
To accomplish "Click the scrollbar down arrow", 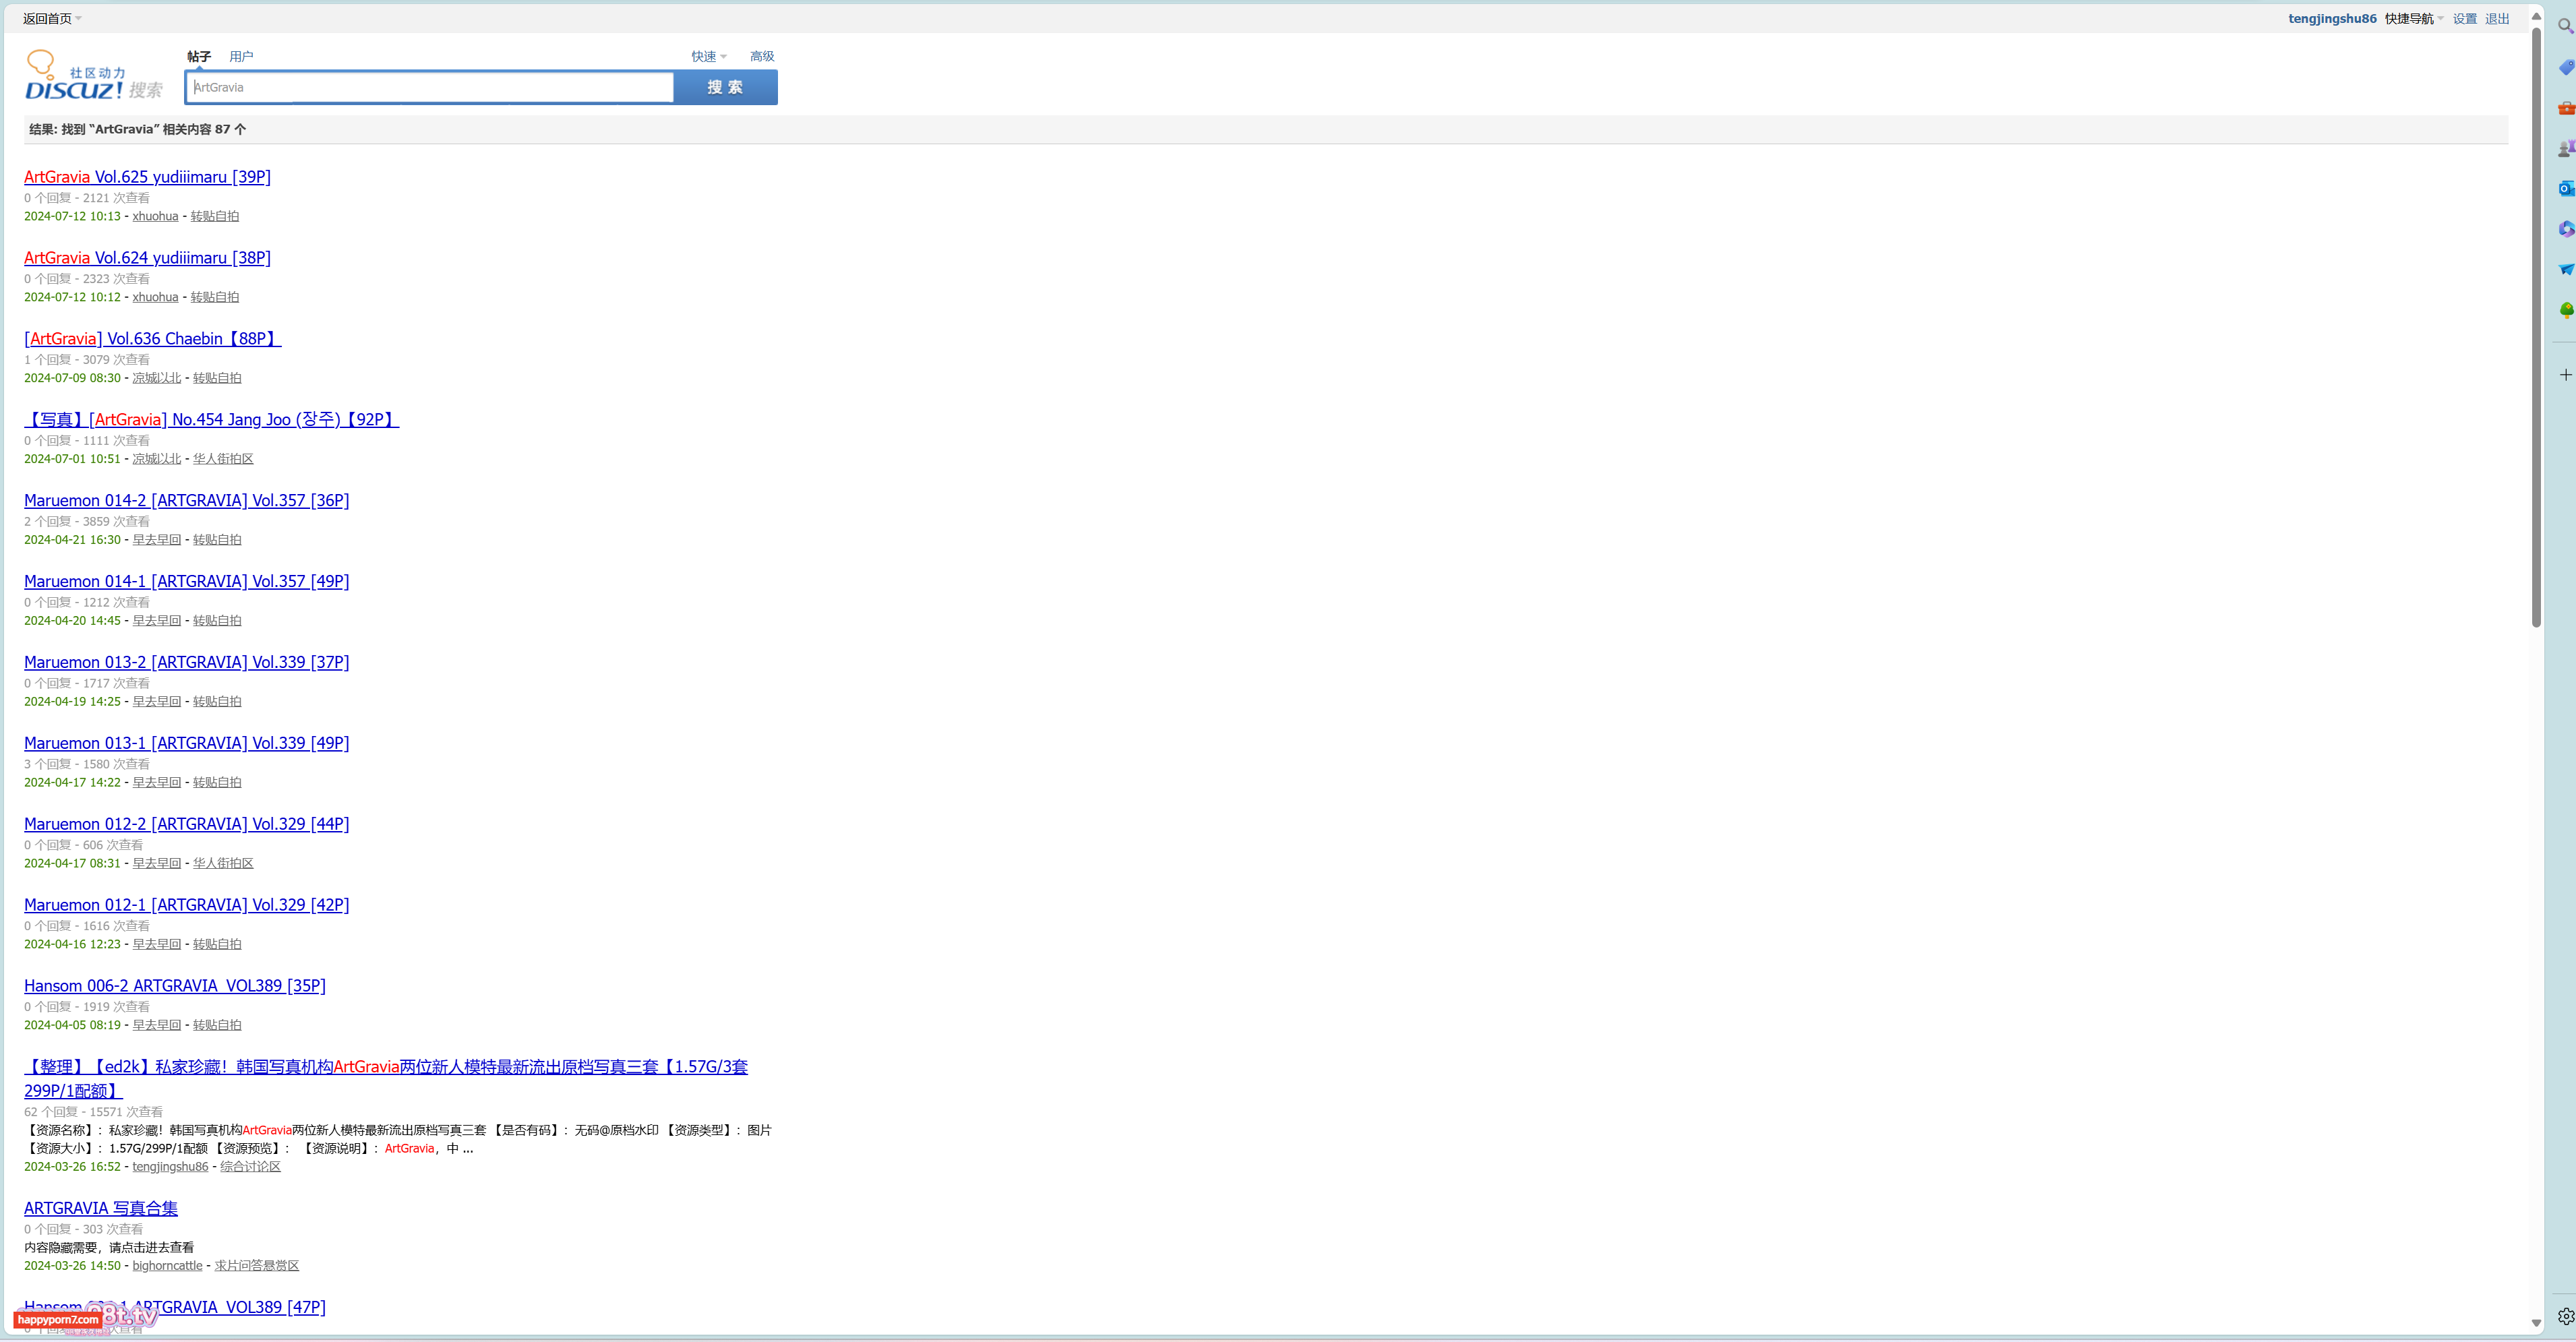I will click(x=2536, y=1322).
